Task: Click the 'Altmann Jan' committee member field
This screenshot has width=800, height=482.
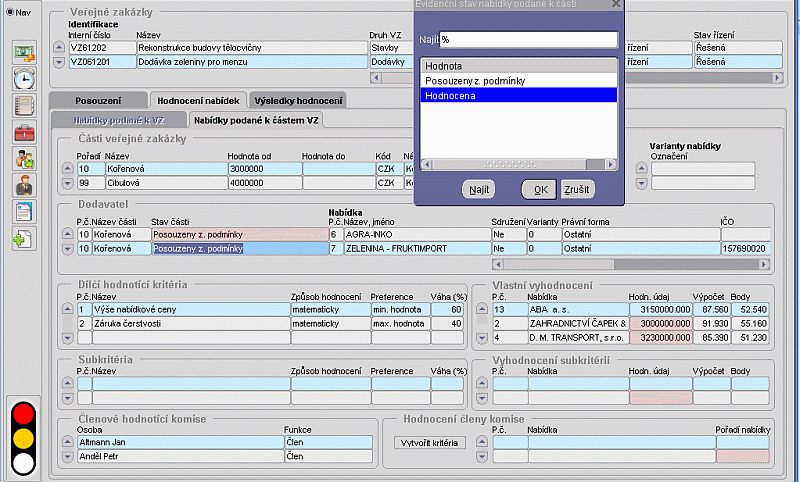Action: coord(181,442)
